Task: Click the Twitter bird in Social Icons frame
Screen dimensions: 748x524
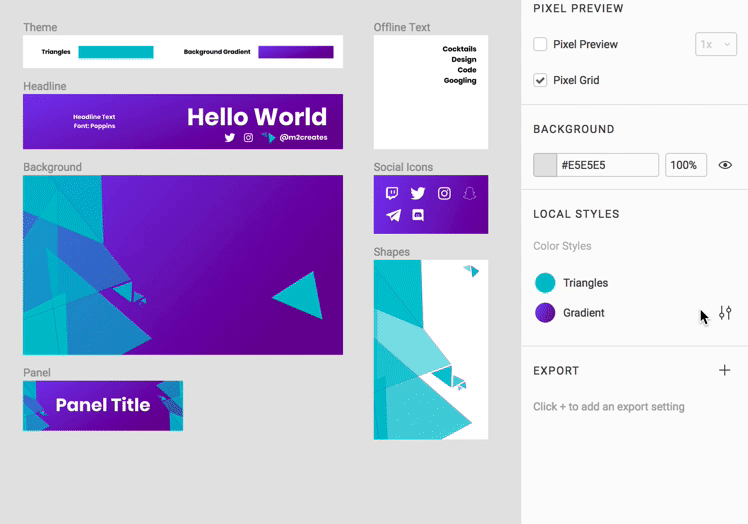Action: tap(418, 194)
